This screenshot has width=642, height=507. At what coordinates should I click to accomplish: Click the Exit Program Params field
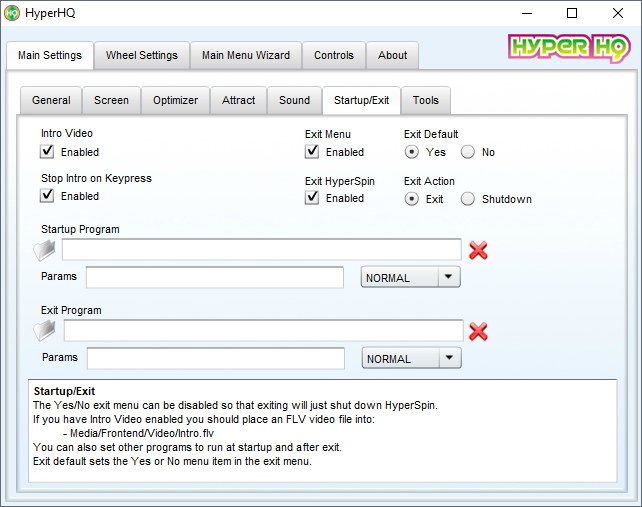(x=216, y=358)
